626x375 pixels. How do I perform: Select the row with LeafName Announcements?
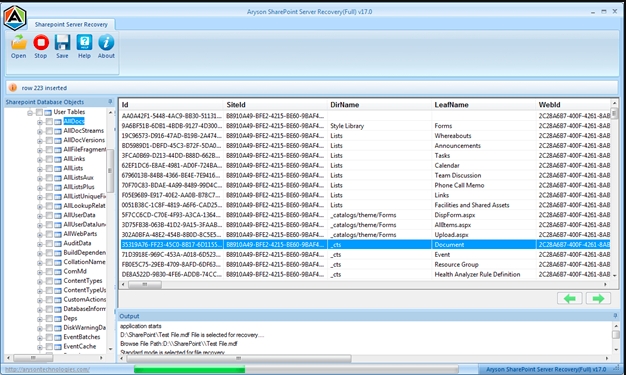pos(365,146)
